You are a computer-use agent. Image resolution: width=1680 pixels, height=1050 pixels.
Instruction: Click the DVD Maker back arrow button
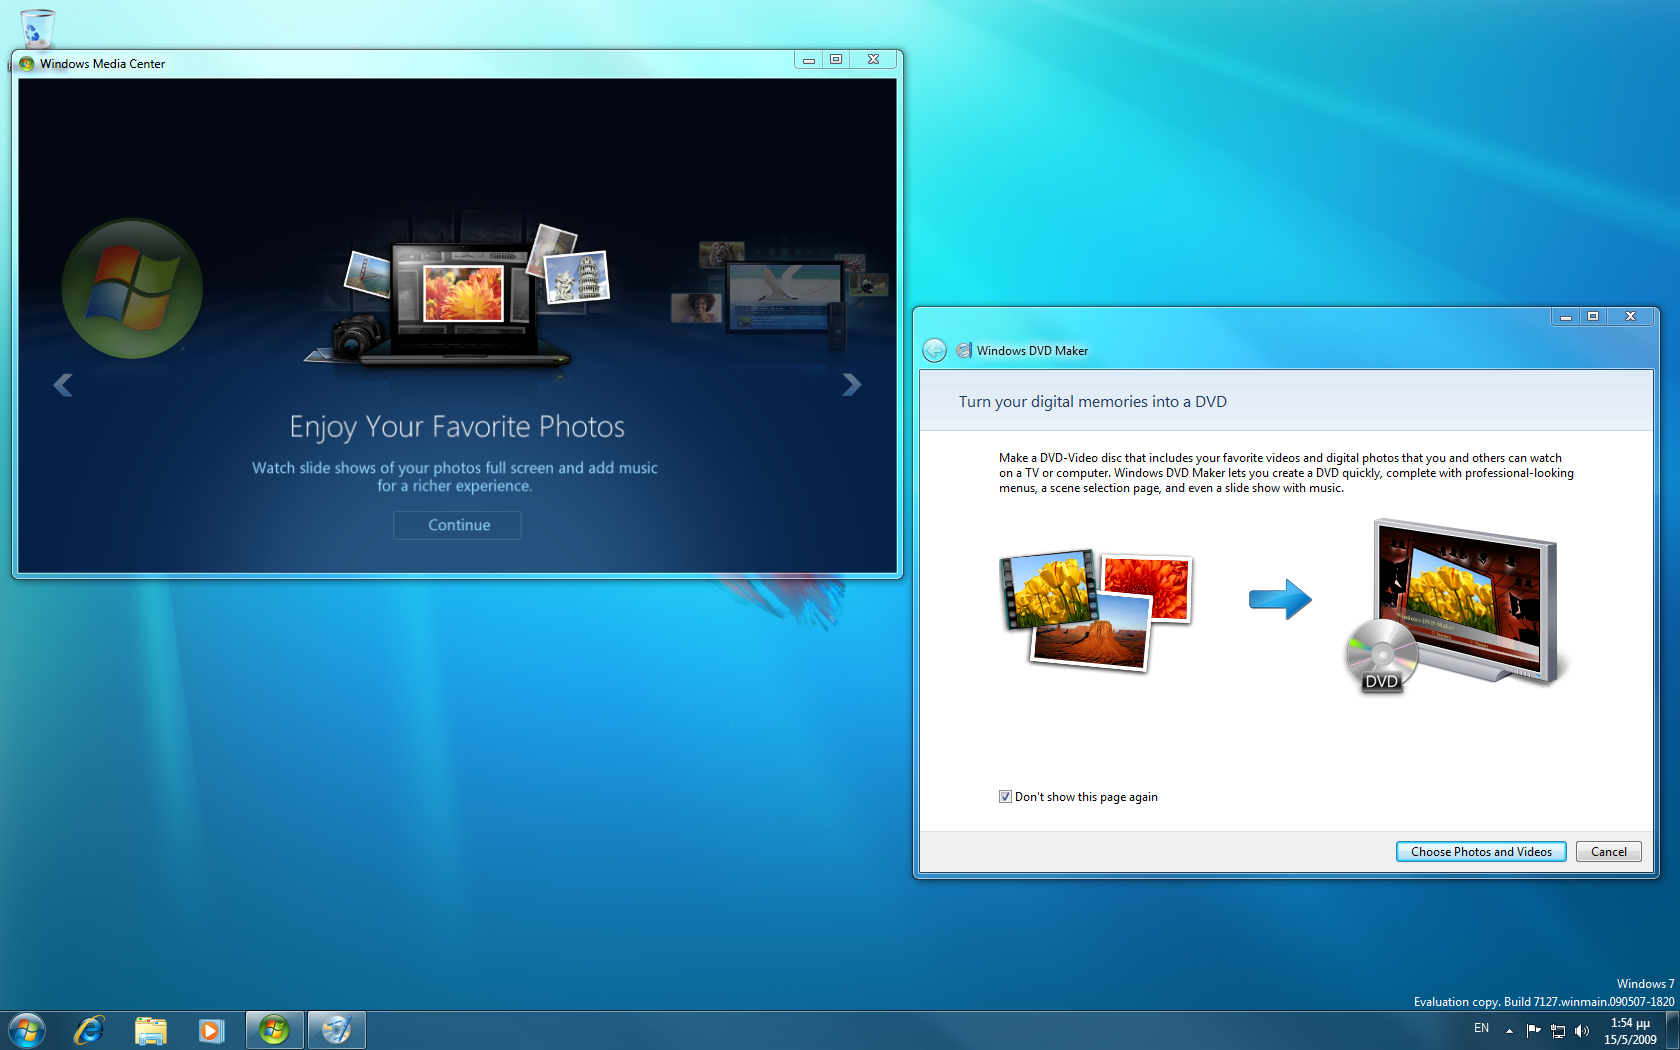[x=934, y=350]
